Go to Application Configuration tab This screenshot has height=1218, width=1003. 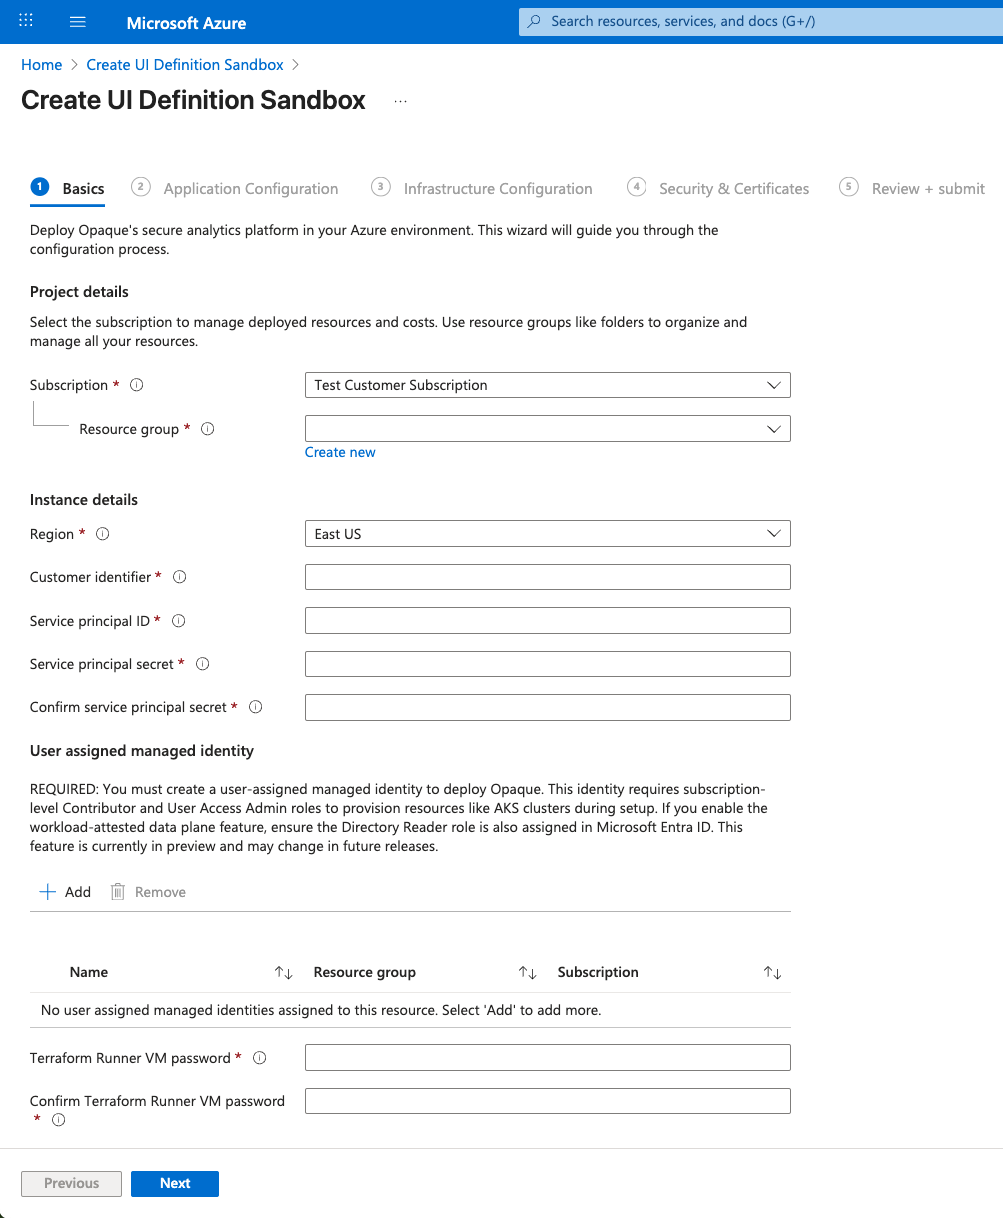[x=236, y=188]
